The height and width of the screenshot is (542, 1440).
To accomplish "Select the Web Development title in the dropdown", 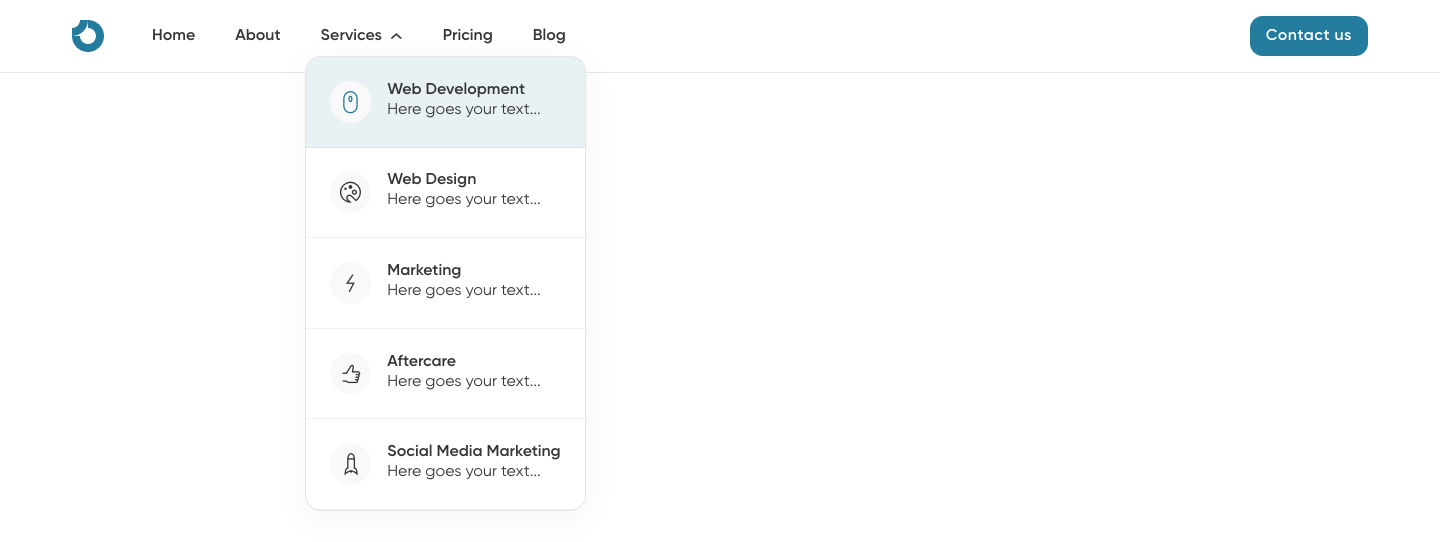I will coord(456,89).
